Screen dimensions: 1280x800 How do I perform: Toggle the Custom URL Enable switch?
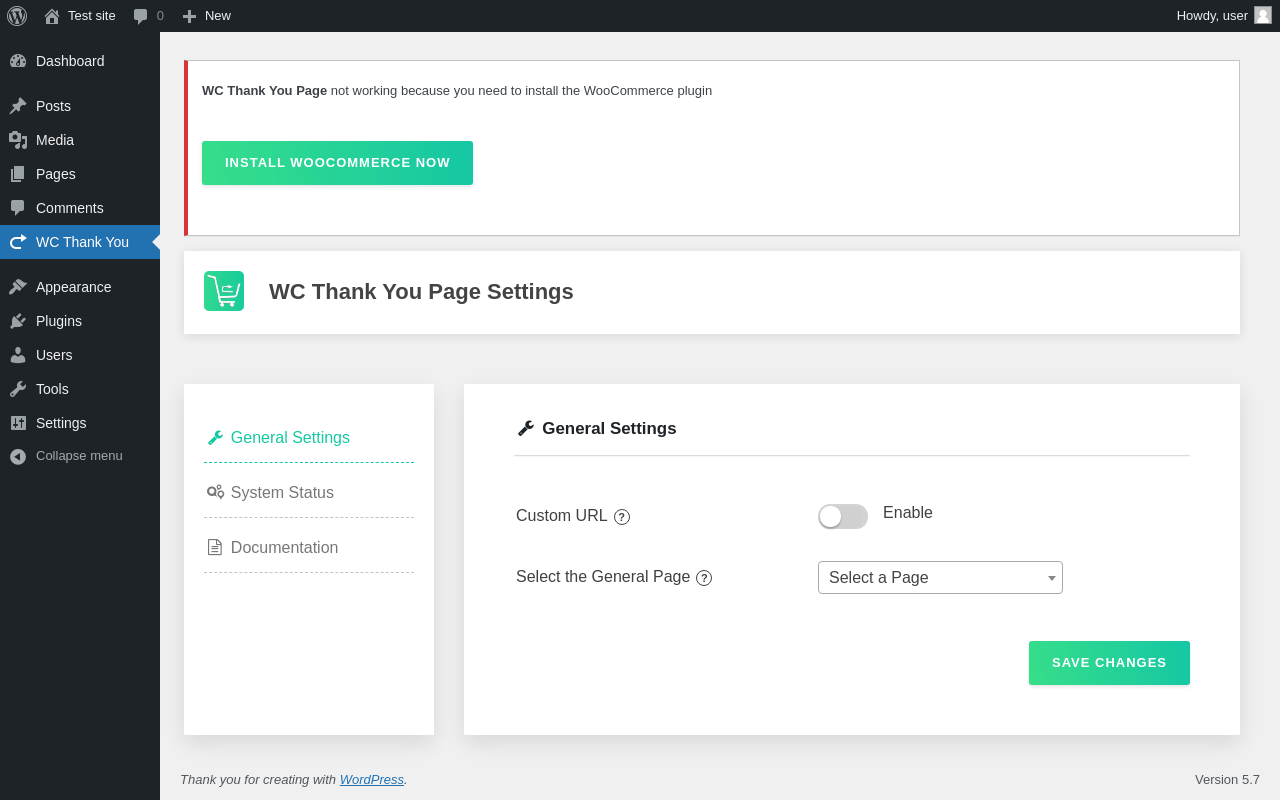point(843,516)
